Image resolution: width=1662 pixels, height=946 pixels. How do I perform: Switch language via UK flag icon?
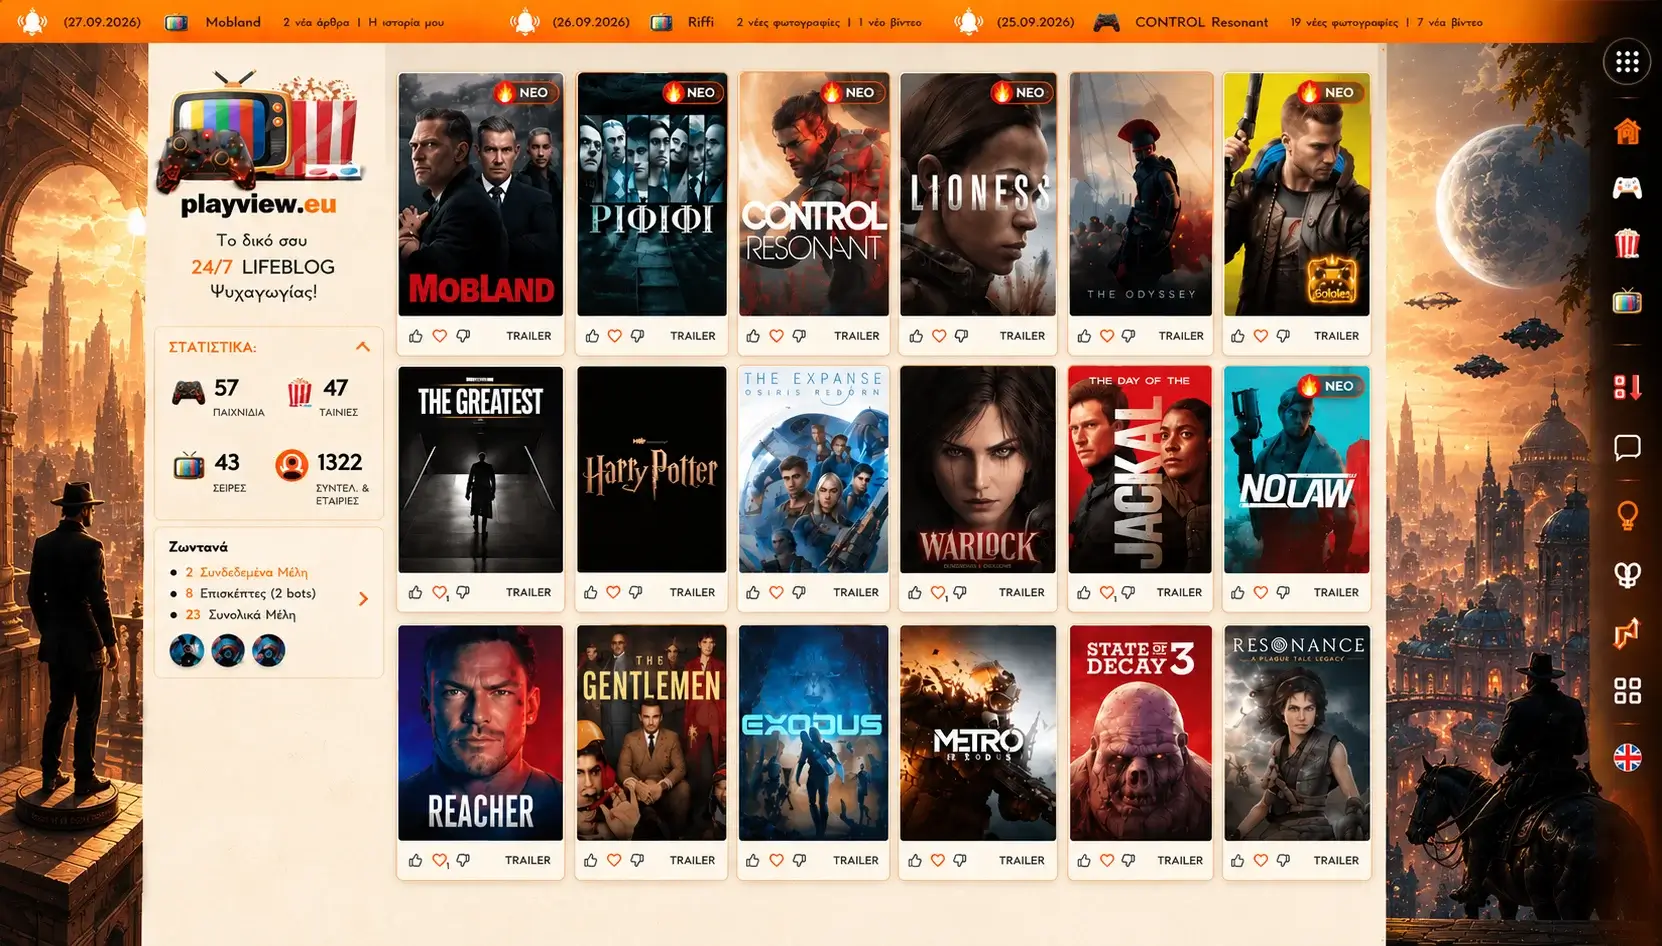[1627, 758]
